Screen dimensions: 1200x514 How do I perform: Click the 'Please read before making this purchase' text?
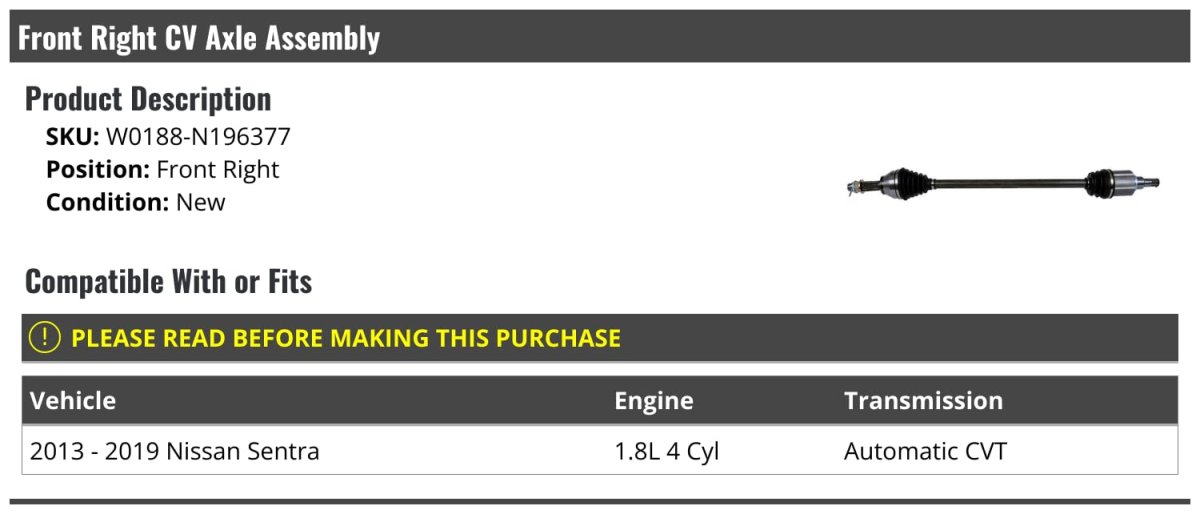tap(346, 338)
